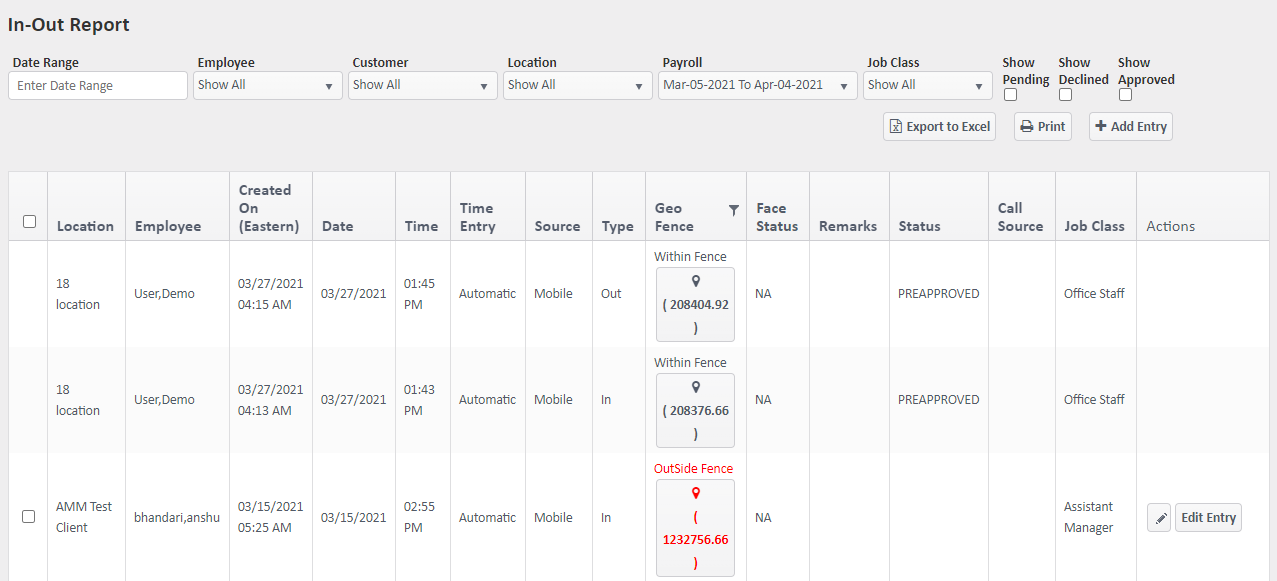Expand the Customer Show All dropdown

click(x=422, y=85)
